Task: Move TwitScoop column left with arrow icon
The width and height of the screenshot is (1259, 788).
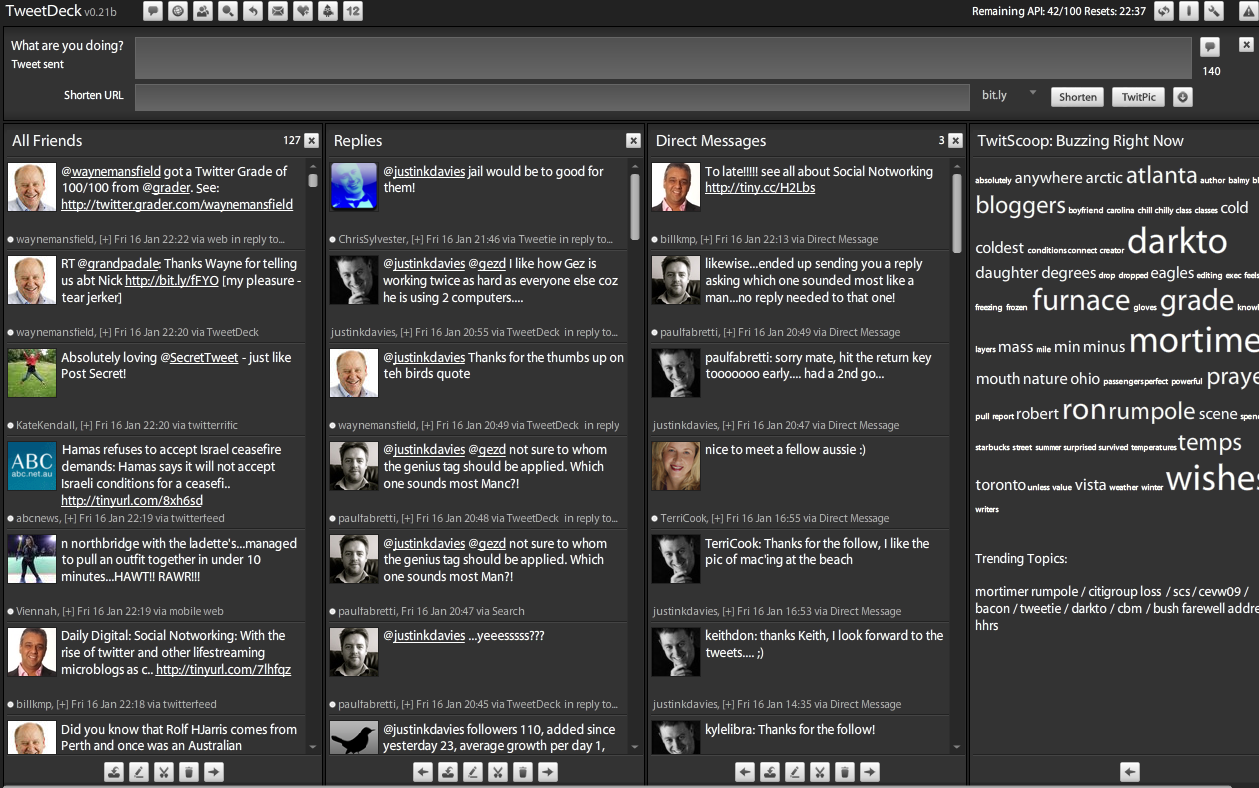Action: [1129, 772]
